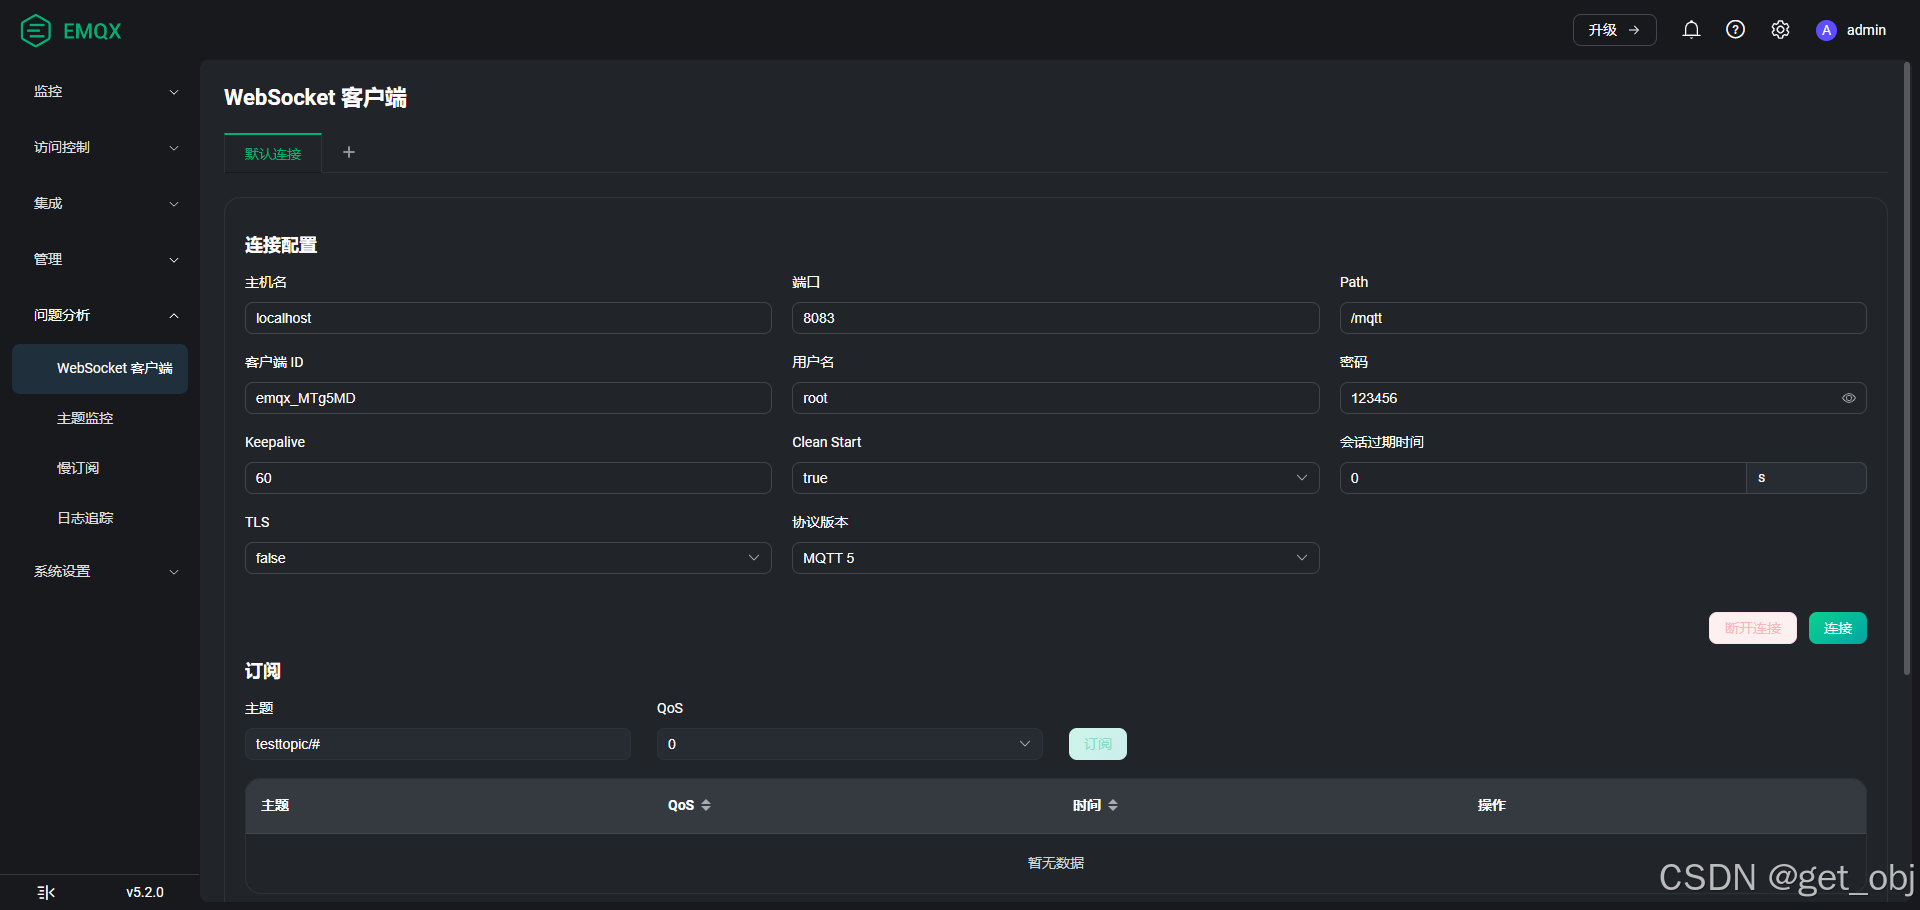
Task: Click the 连接 connect button
Action: (1837, 628)
